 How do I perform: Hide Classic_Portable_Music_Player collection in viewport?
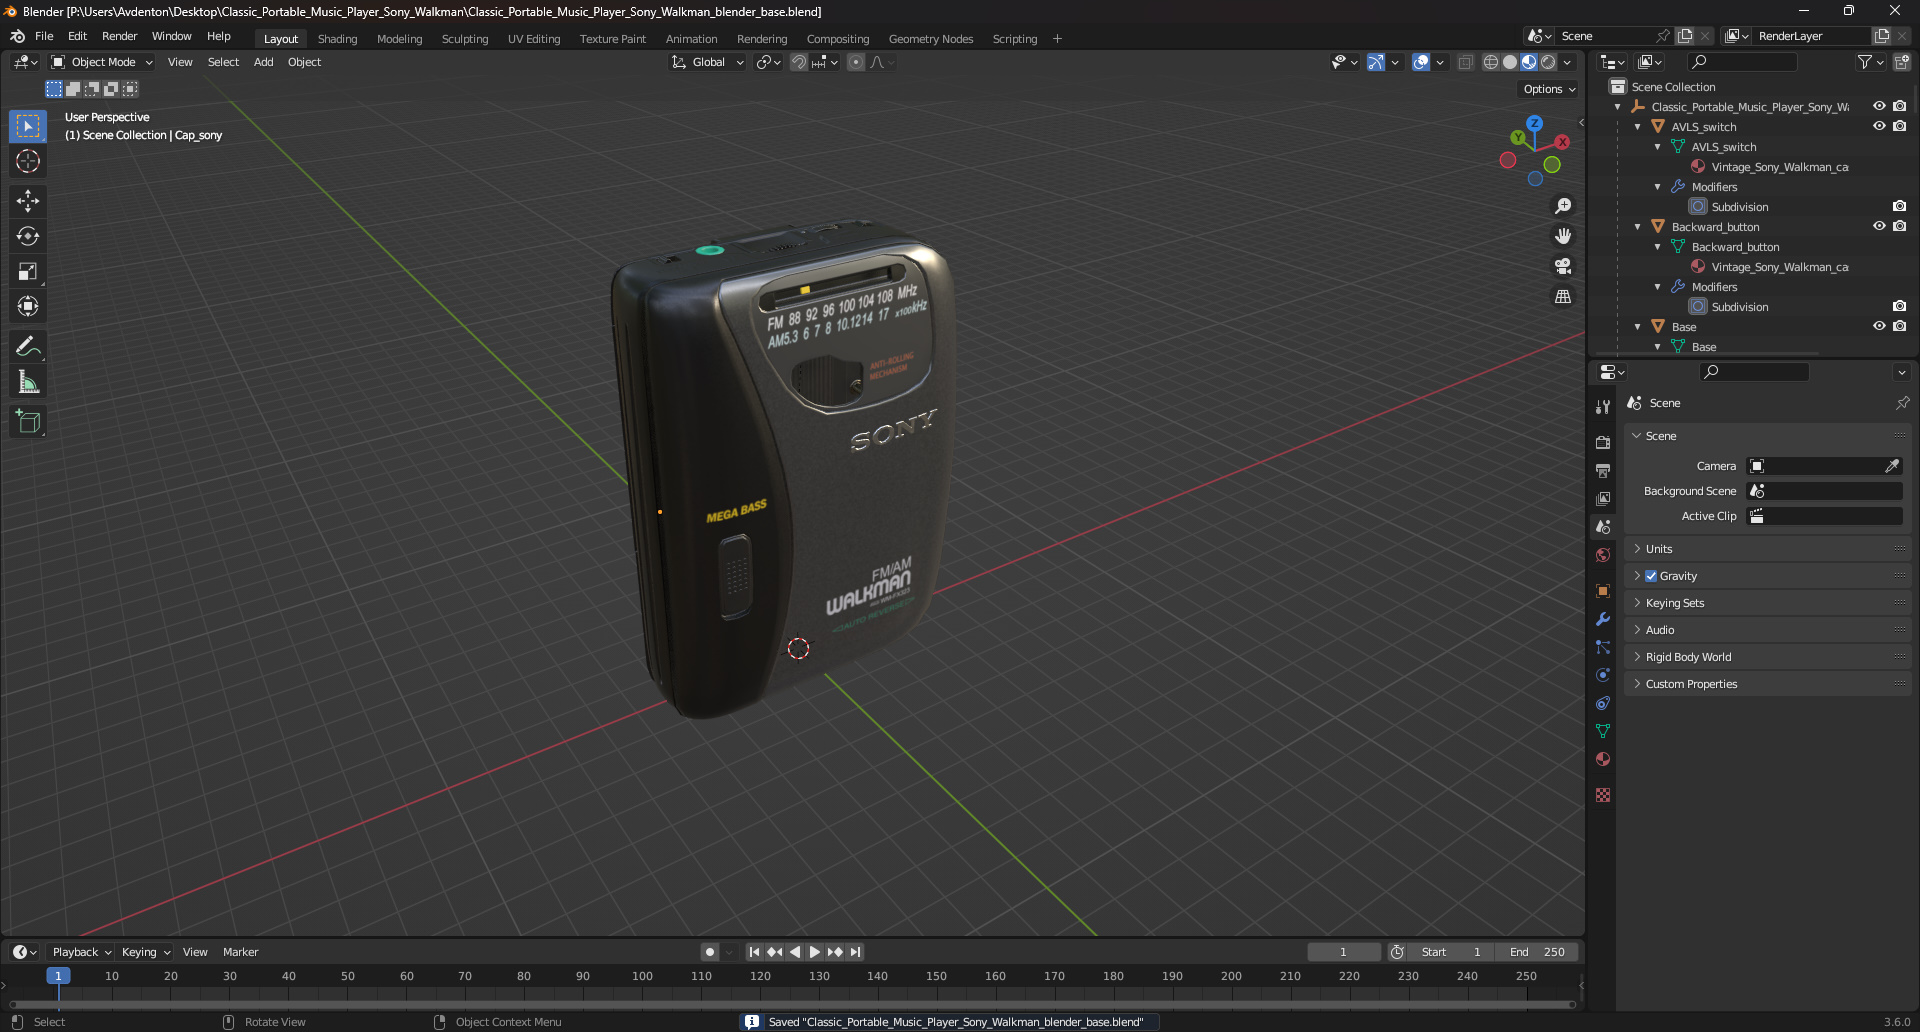pyautogui.click(x=1879, y=106)
